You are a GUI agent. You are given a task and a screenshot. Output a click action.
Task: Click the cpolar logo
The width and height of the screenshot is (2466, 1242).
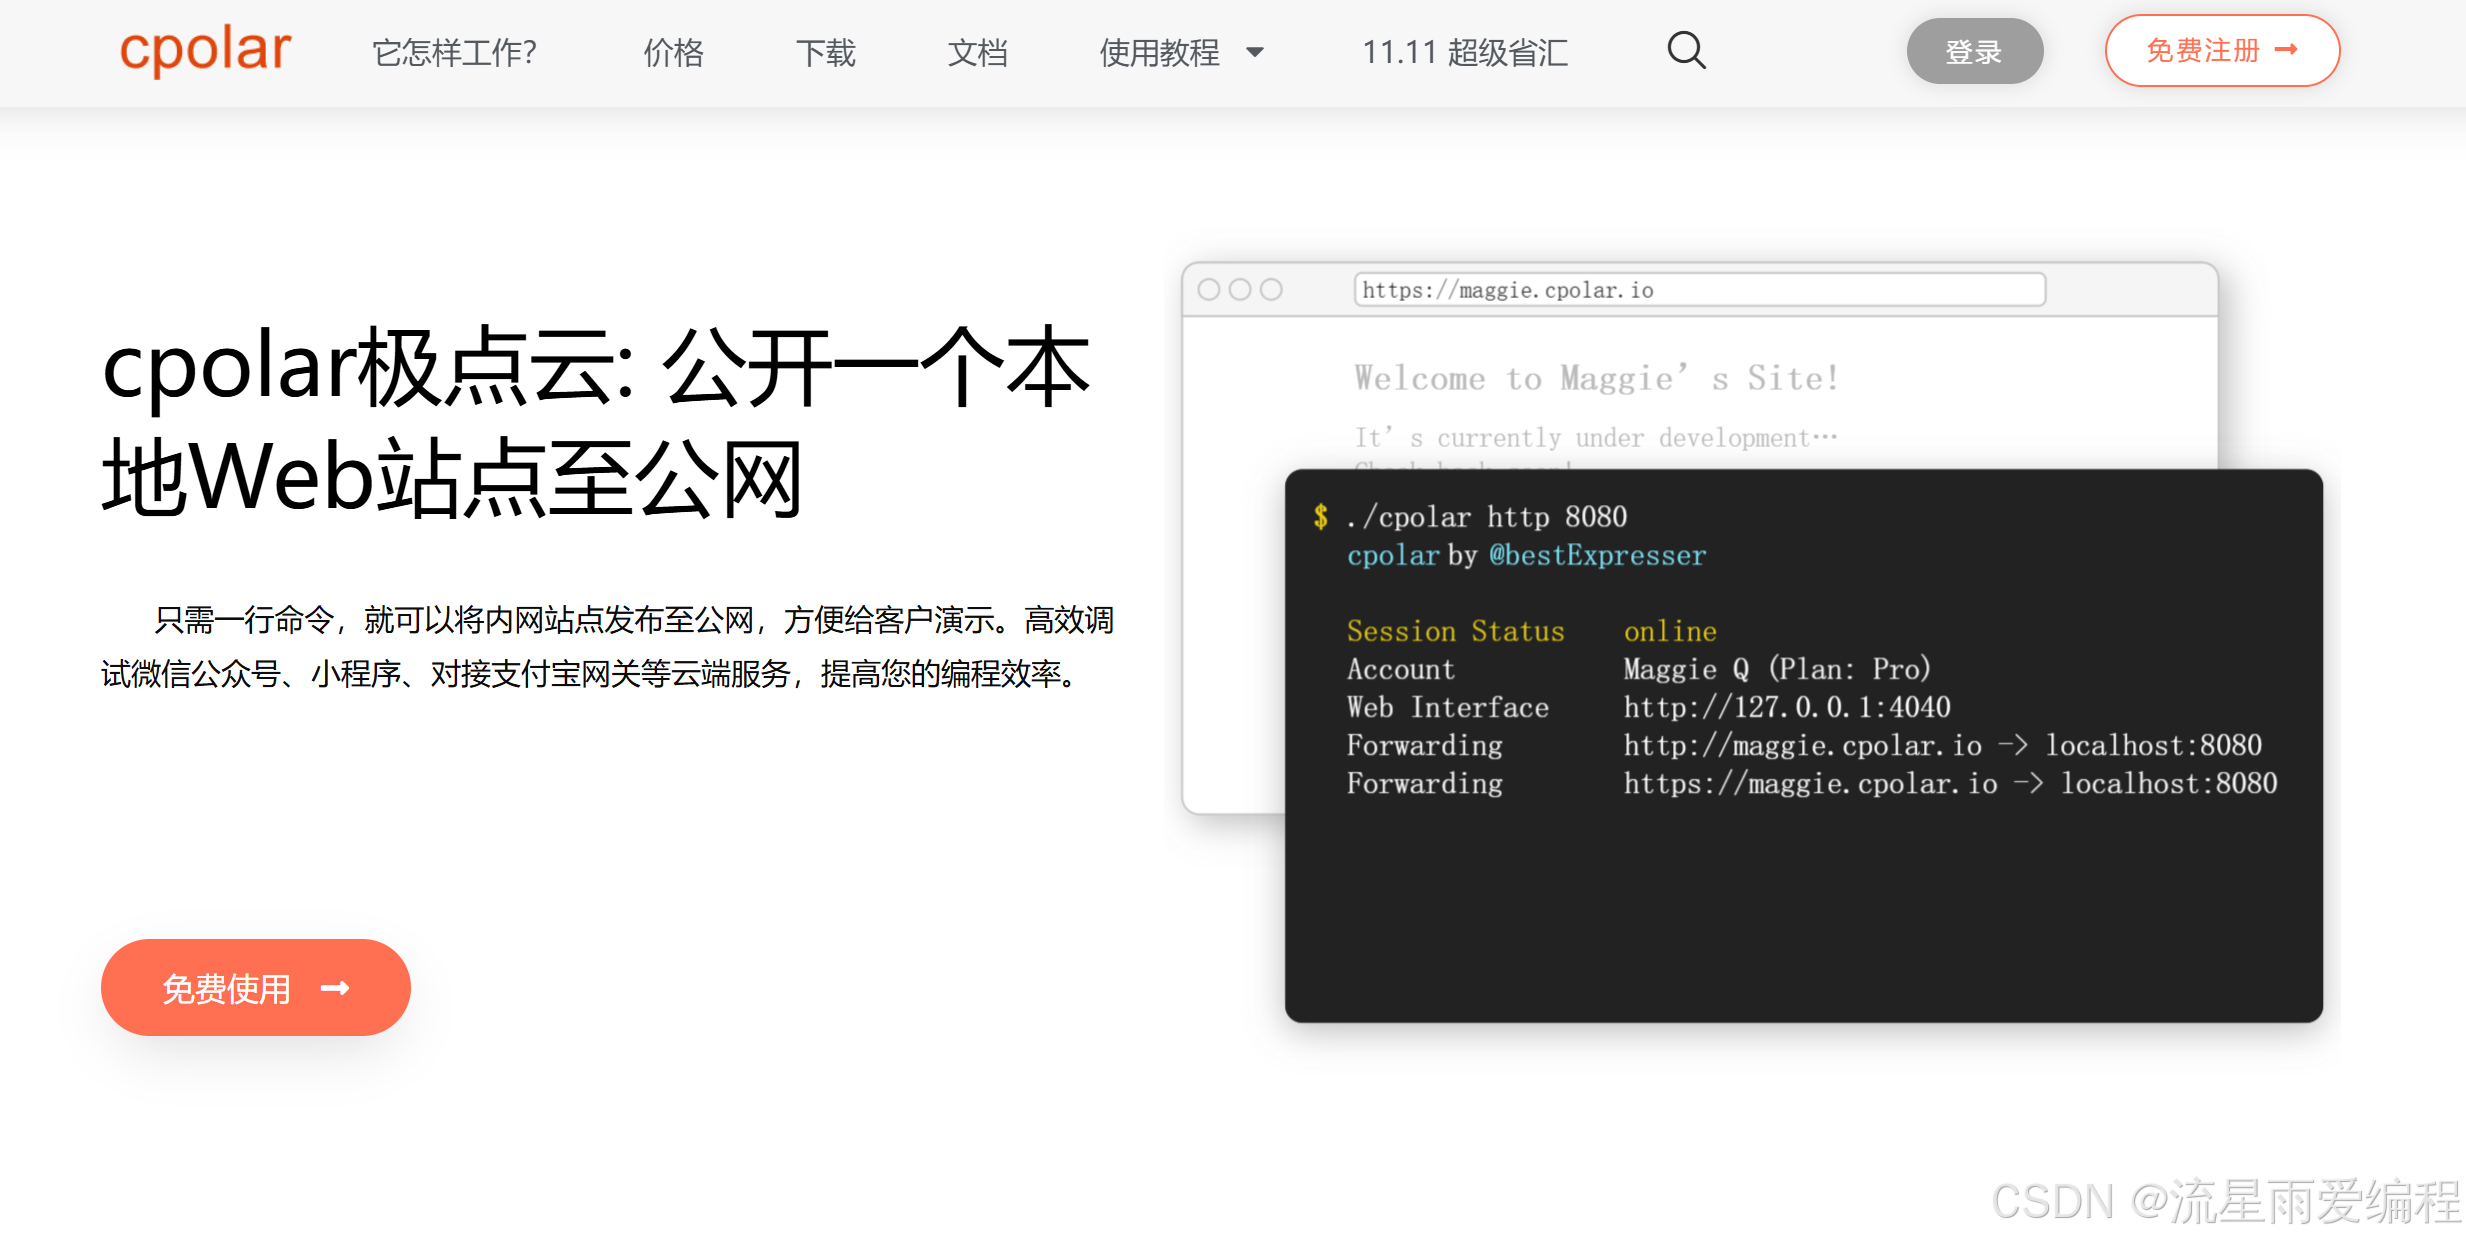[205, 50]
